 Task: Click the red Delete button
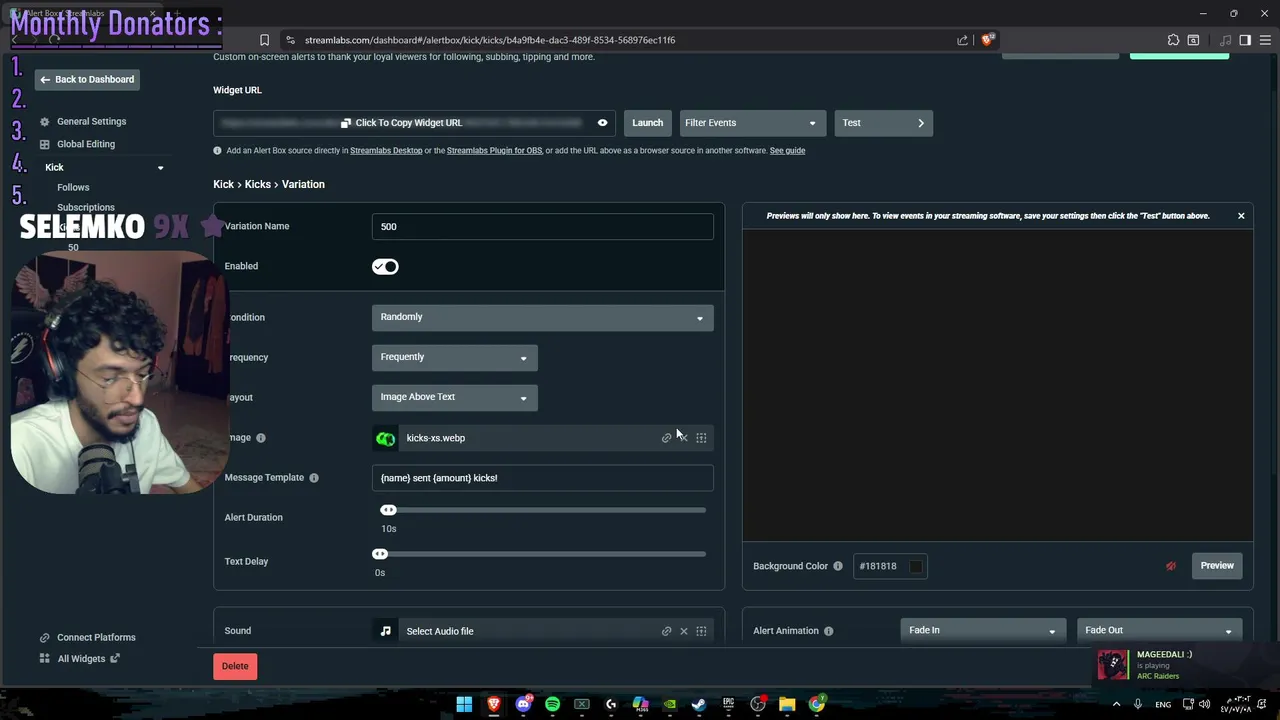235,666
